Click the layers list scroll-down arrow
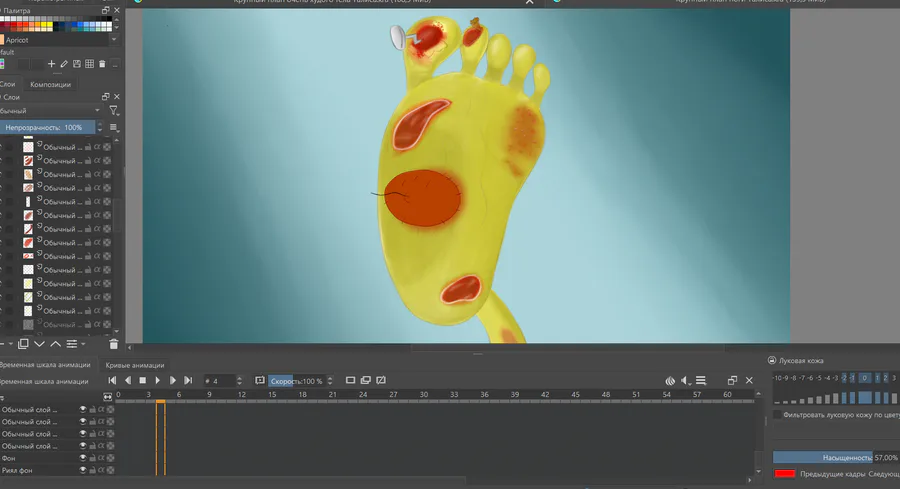The height and width of the screenshot is (489, 900). (x=117, y=331)
